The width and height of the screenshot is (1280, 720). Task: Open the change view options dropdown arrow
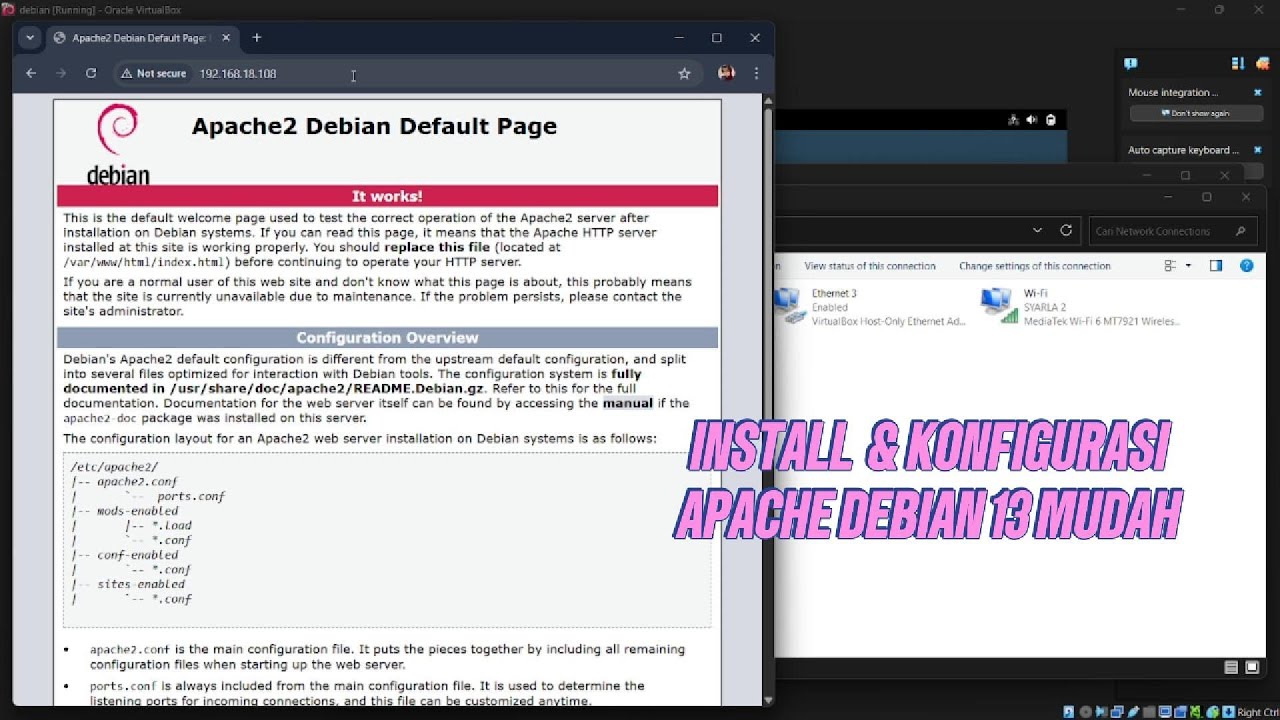[x=1188, y=266]
